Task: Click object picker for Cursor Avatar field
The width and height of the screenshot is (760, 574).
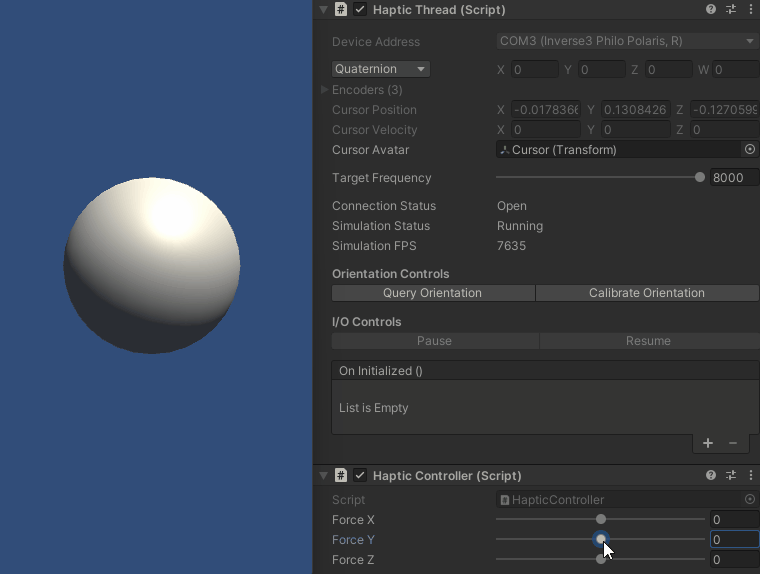Action: [750, 150]
